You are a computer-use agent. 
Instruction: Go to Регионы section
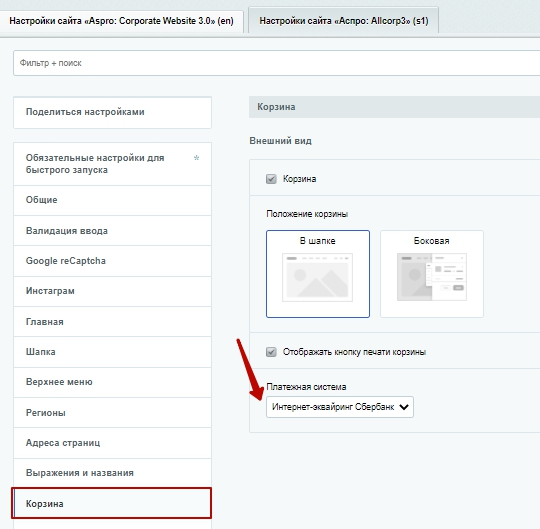pos(112,413)
